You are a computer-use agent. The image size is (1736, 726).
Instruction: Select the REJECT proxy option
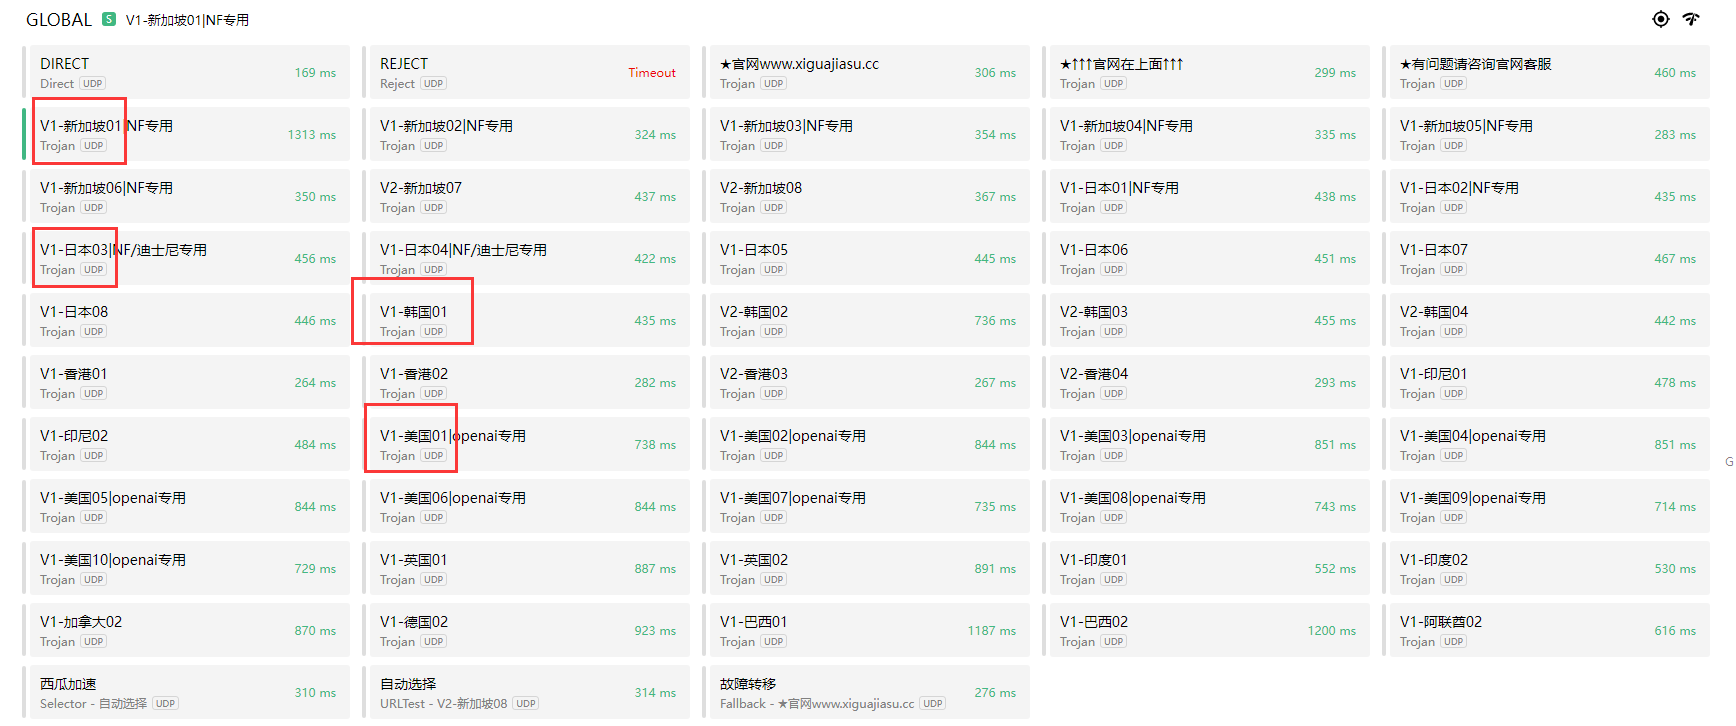(525, 72)
